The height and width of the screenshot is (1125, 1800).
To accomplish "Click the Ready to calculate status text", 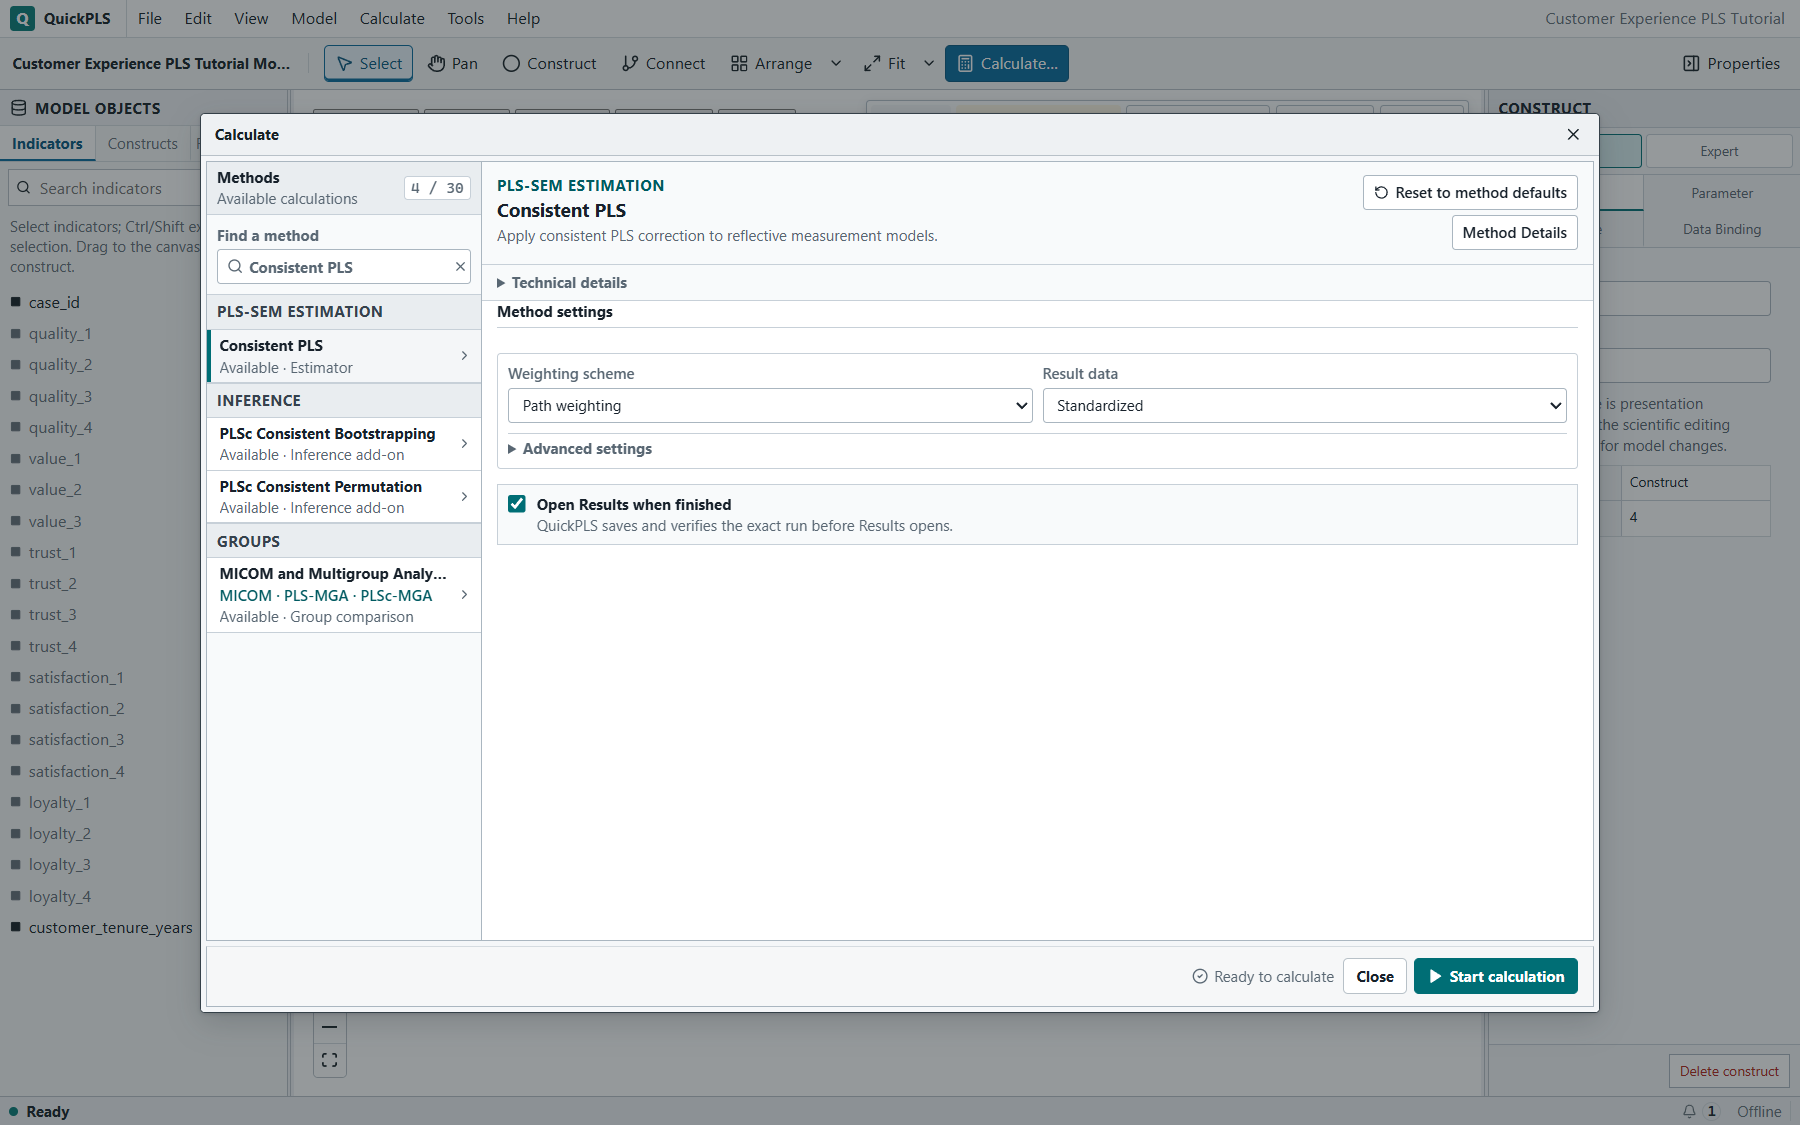I will [x=1263, y=976].
